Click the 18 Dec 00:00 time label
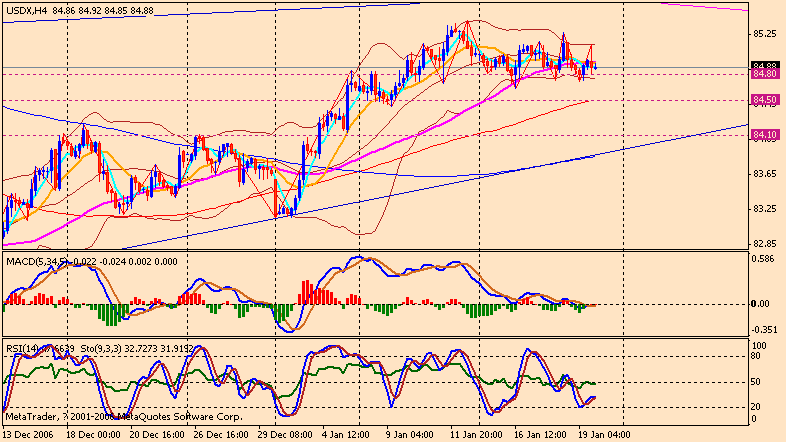This screenshot has width=786, height=442. click(92, 435)
